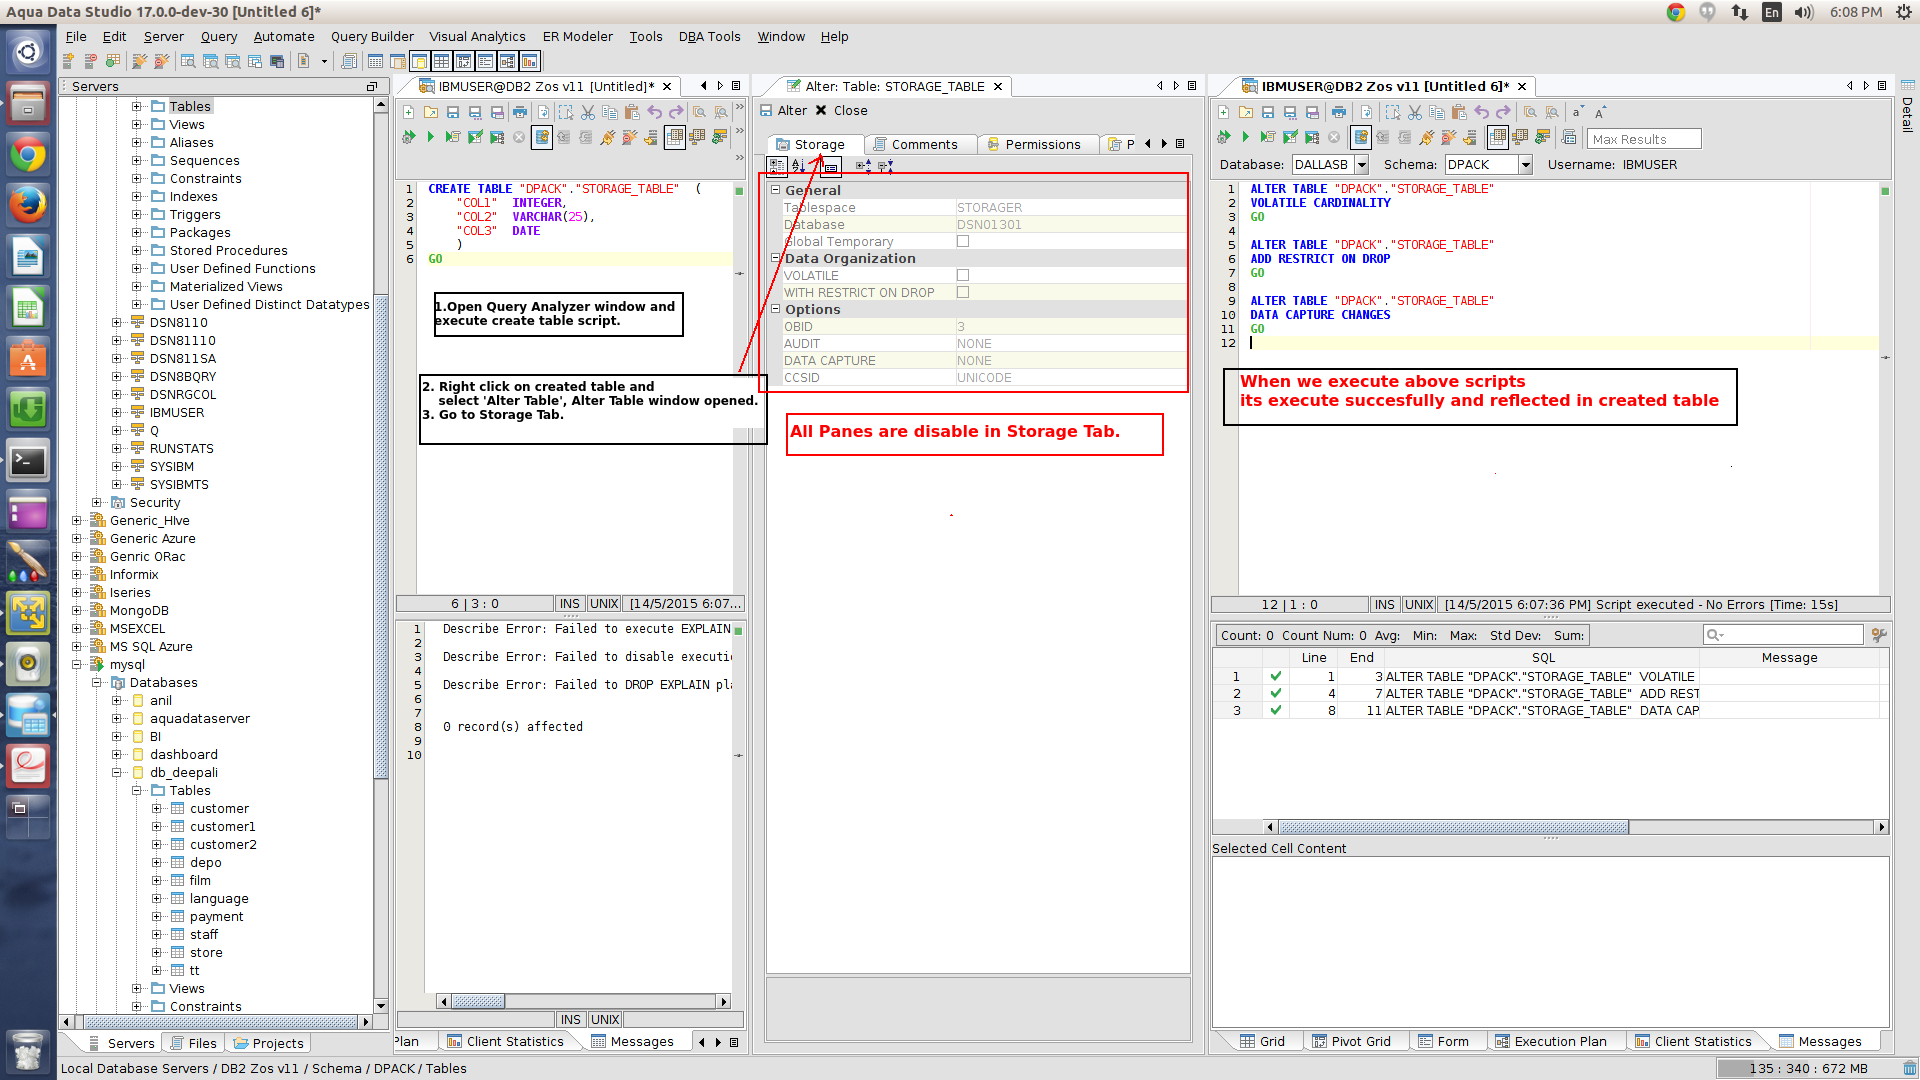Click search options icon beside results filter
The image size is (1920, 1080).
pyautogui.click(x=1879, y=635)
